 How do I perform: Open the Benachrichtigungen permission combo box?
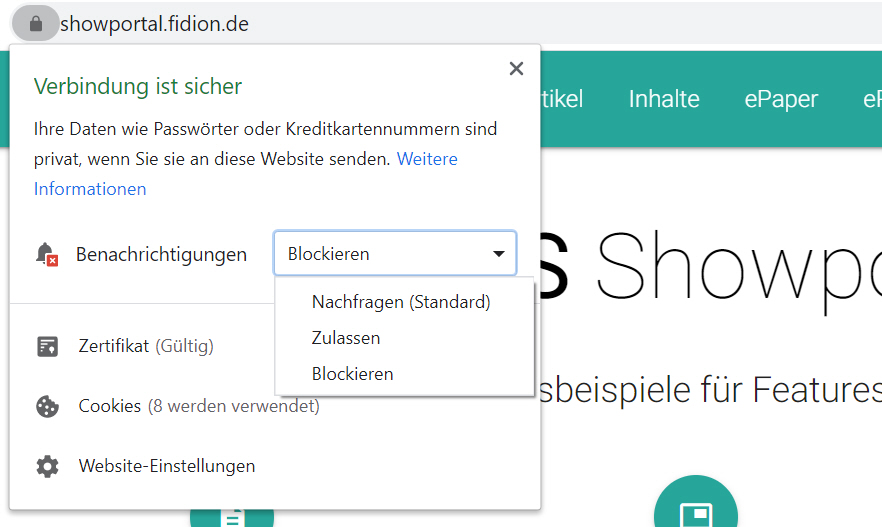[x=394, y=254]
